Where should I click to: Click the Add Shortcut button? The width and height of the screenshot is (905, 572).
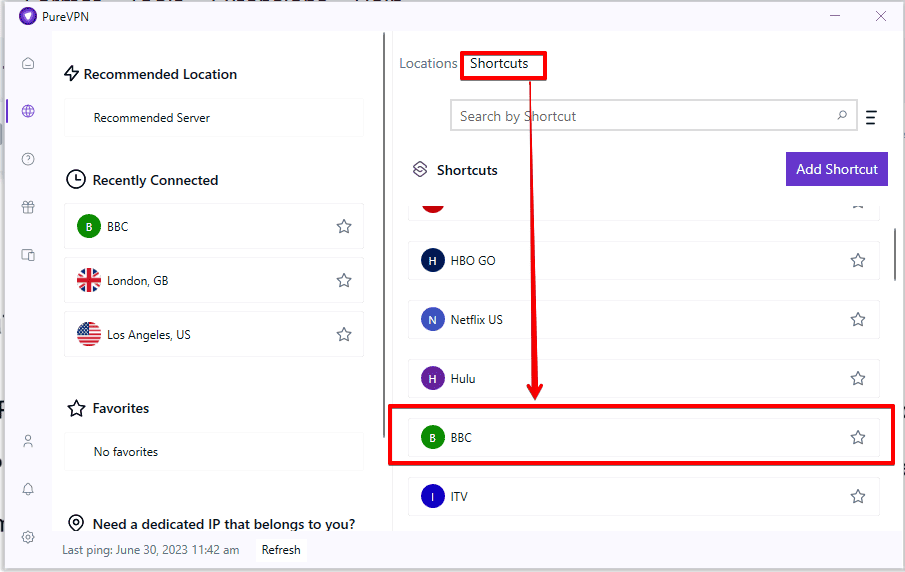click(836, 169)
